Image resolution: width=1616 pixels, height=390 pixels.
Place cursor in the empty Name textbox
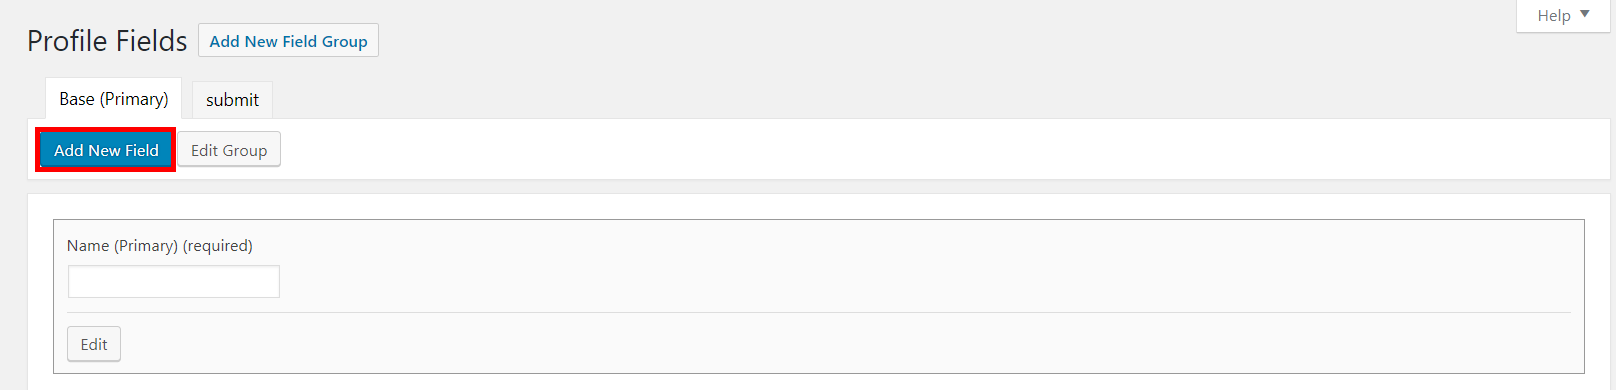(x=174, y=282)
